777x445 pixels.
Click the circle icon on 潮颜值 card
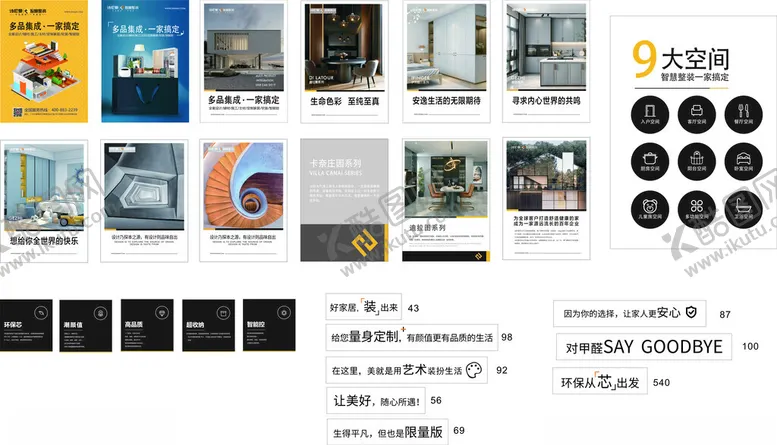[x=101, y=313]
